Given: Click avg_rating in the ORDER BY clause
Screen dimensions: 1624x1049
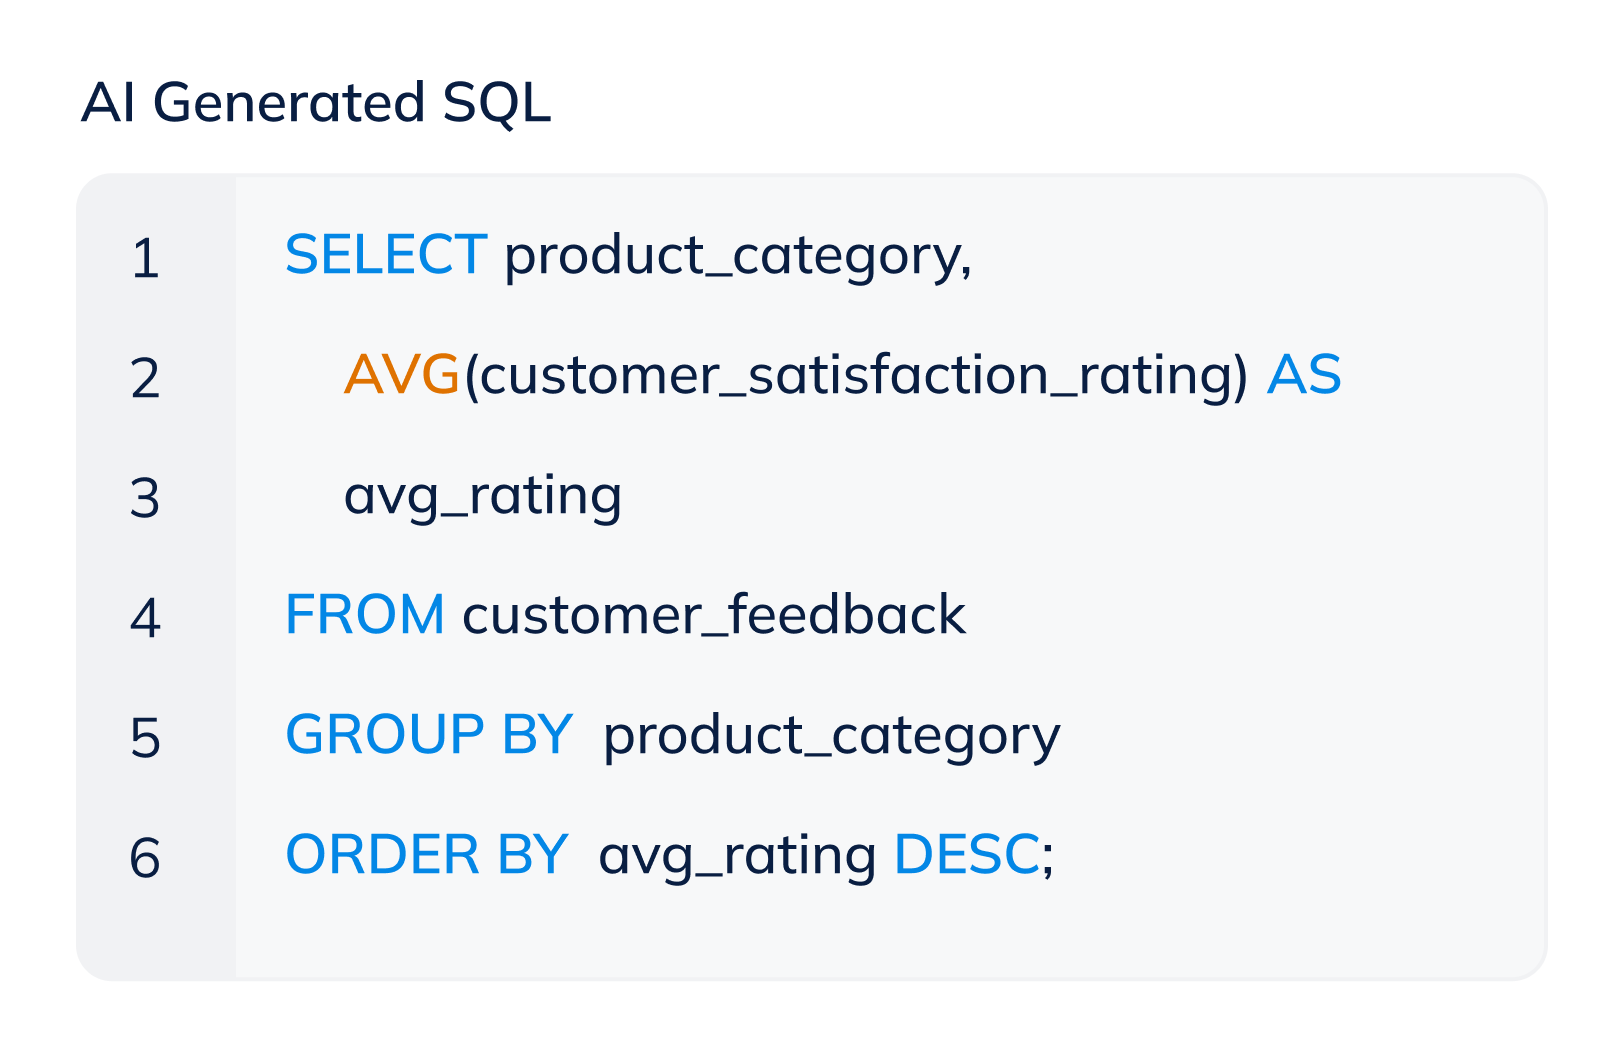Looking at the screenshot, I should point(737,857).
